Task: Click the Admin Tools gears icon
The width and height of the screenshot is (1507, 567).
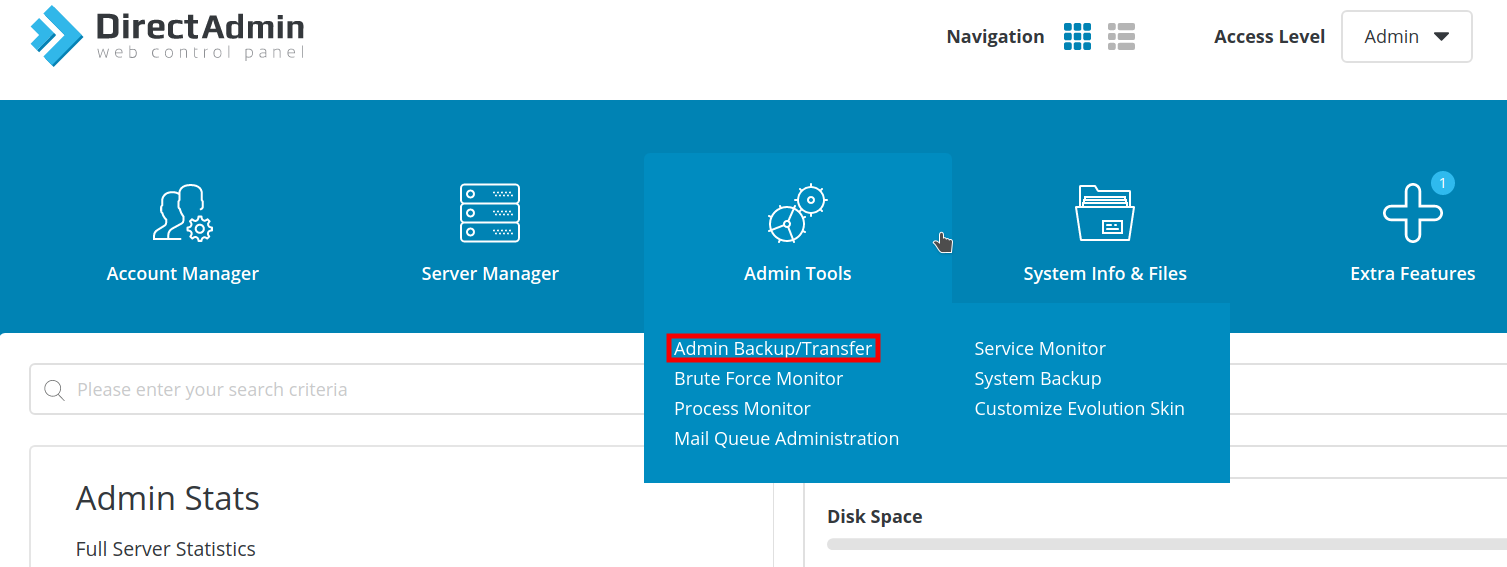Action: coord(798,213)
